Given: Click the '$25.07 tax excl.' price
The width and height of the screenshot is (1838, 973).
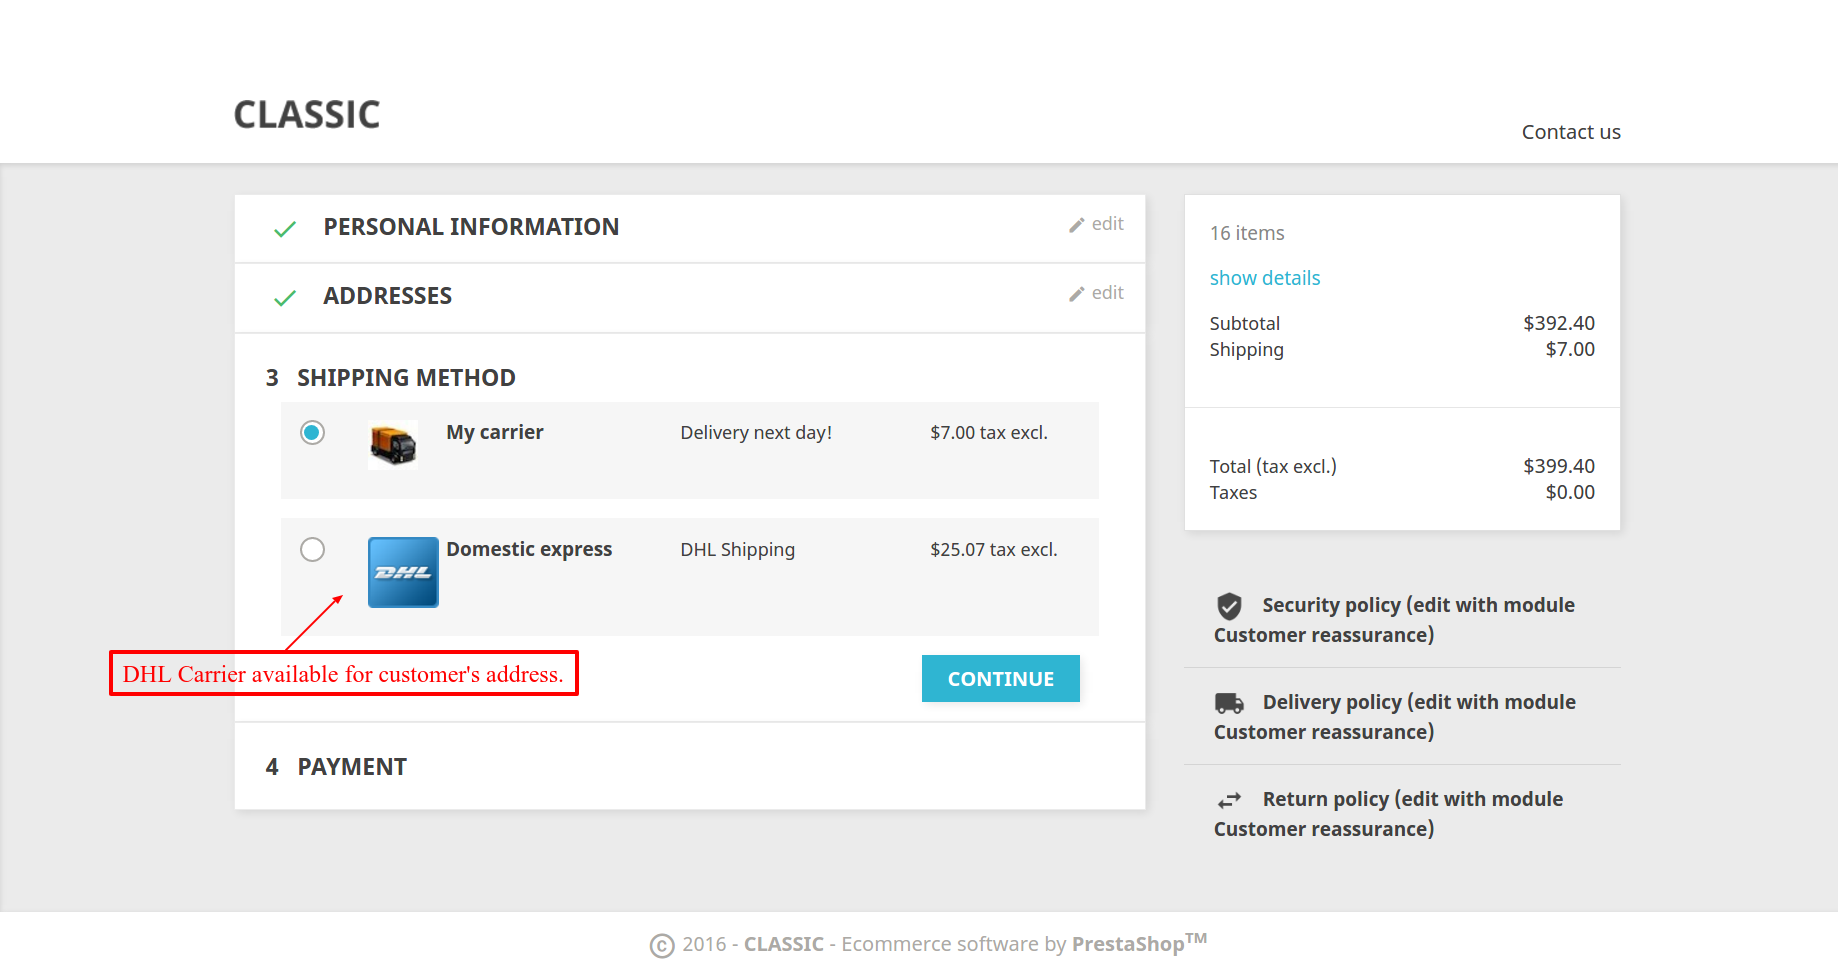Looking at the screenshot, I should pos(994,549).
